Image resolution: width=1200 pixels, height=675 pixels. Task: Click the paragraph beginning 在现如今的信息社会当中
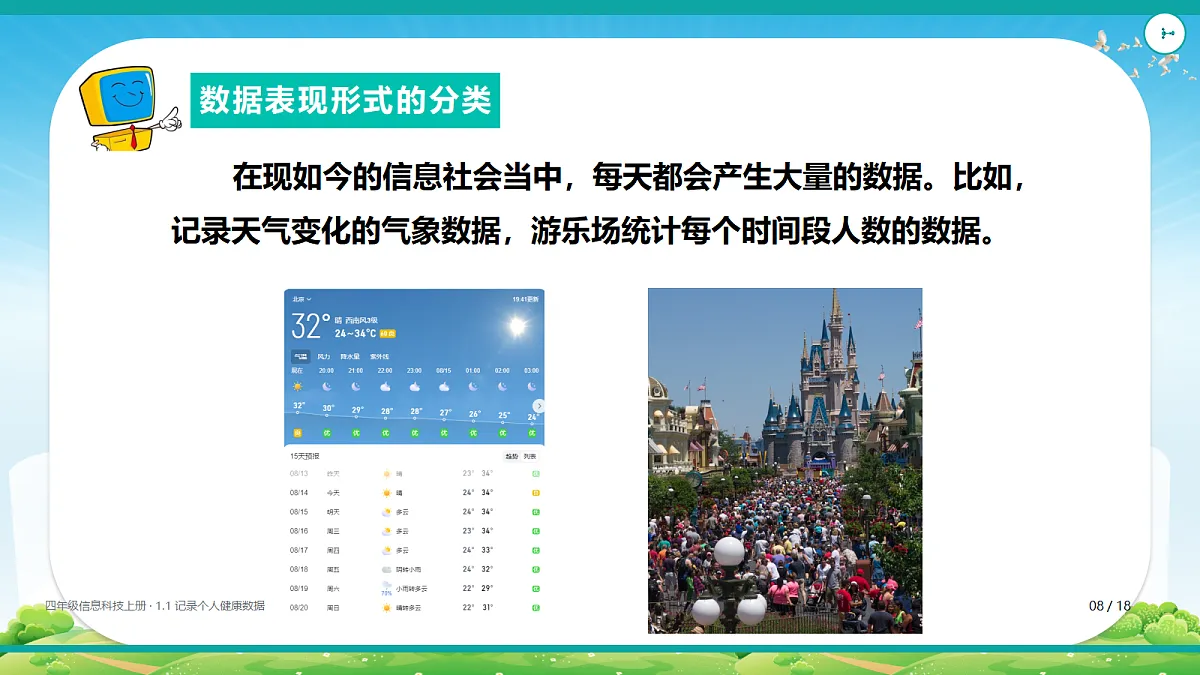click(600, 205)
